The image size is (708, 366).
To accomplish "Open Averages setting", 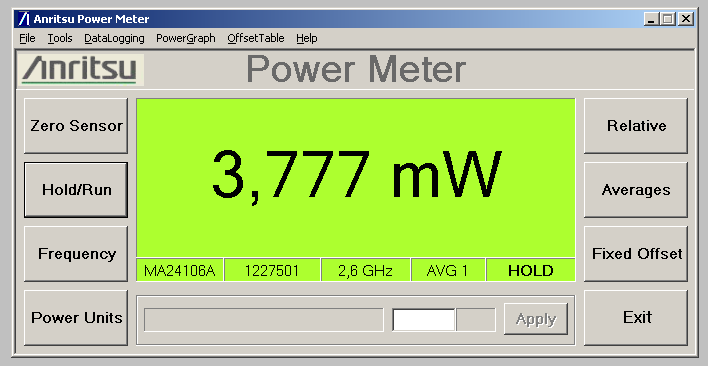I will [636, 190].
